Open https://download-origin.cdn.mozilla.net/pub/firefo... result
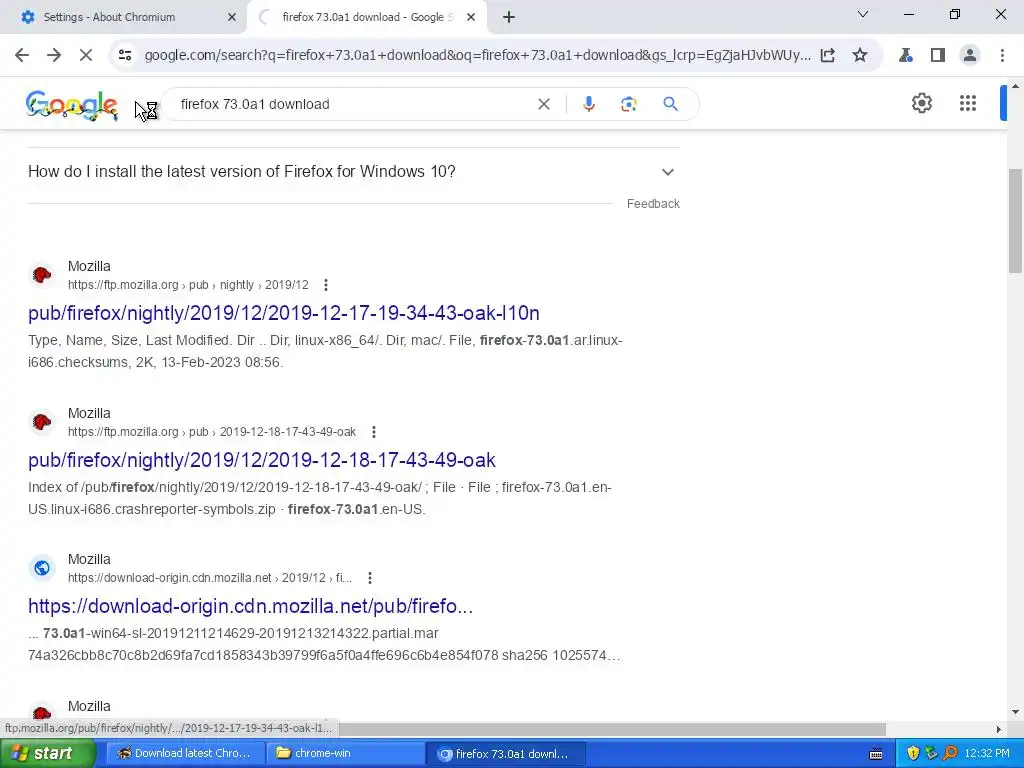 pyautogui.click(x=250, y=606)
